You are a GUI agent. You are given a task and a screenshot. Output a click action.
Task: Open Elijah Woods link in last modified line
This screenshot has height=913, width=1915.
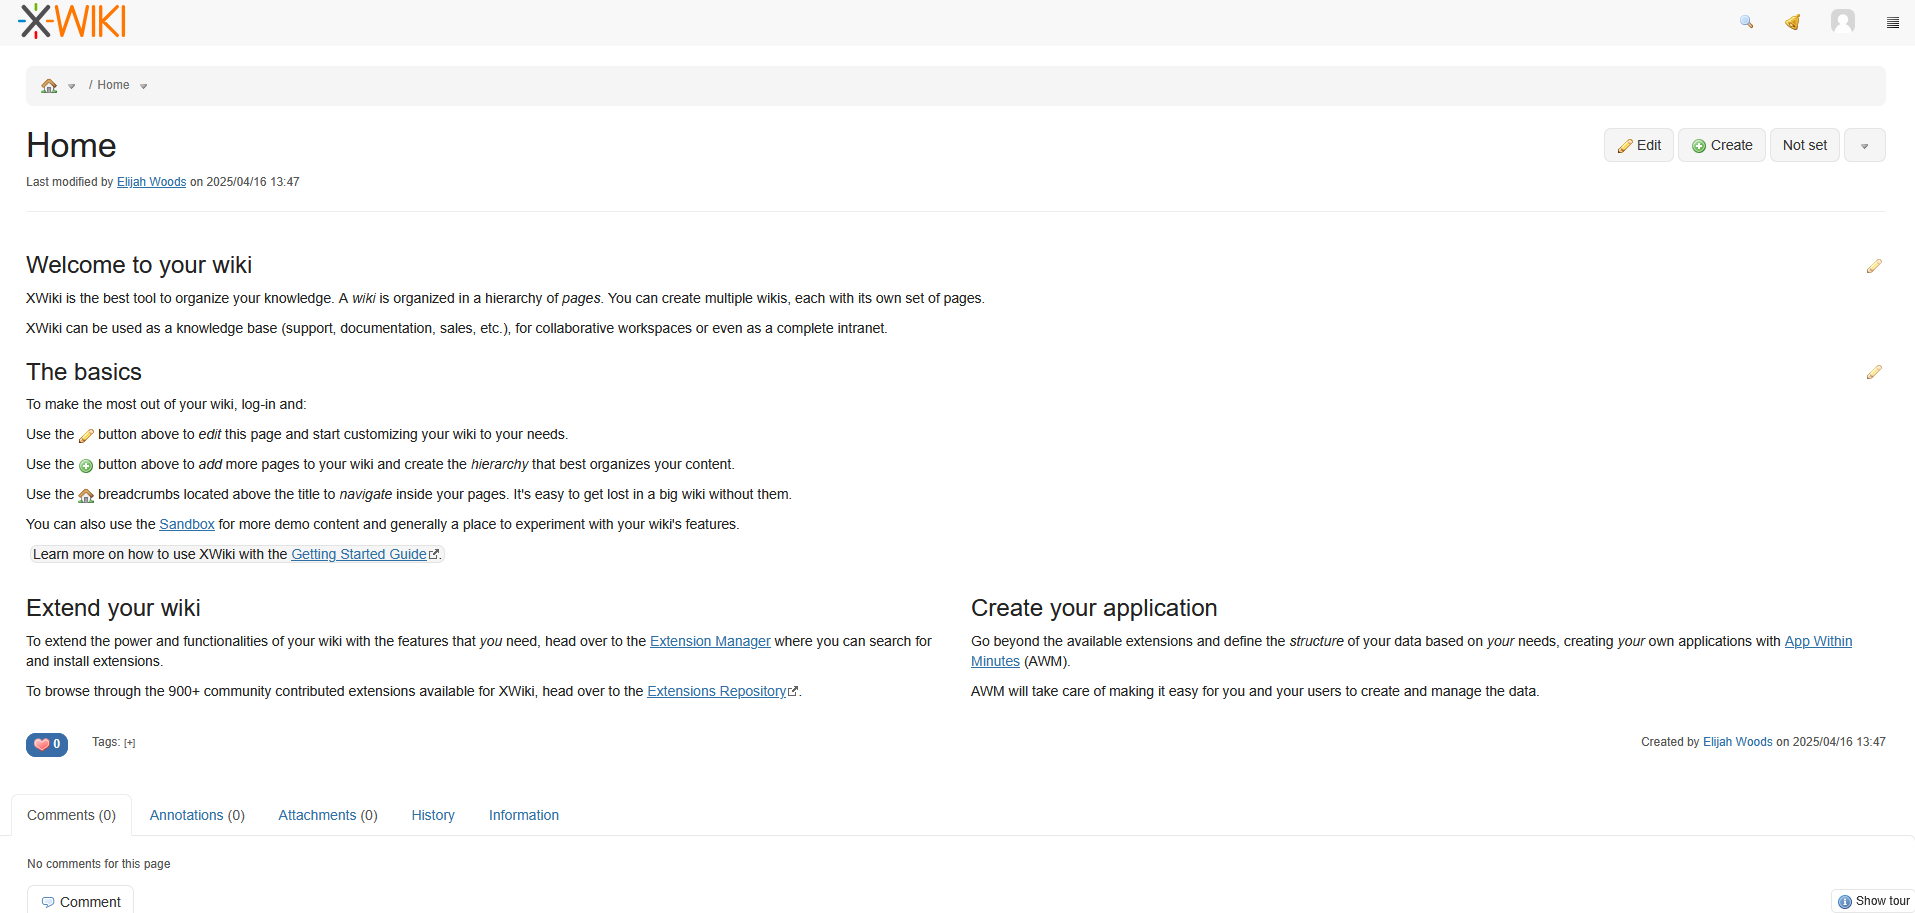pyautogui.click(x=151, y=182)
